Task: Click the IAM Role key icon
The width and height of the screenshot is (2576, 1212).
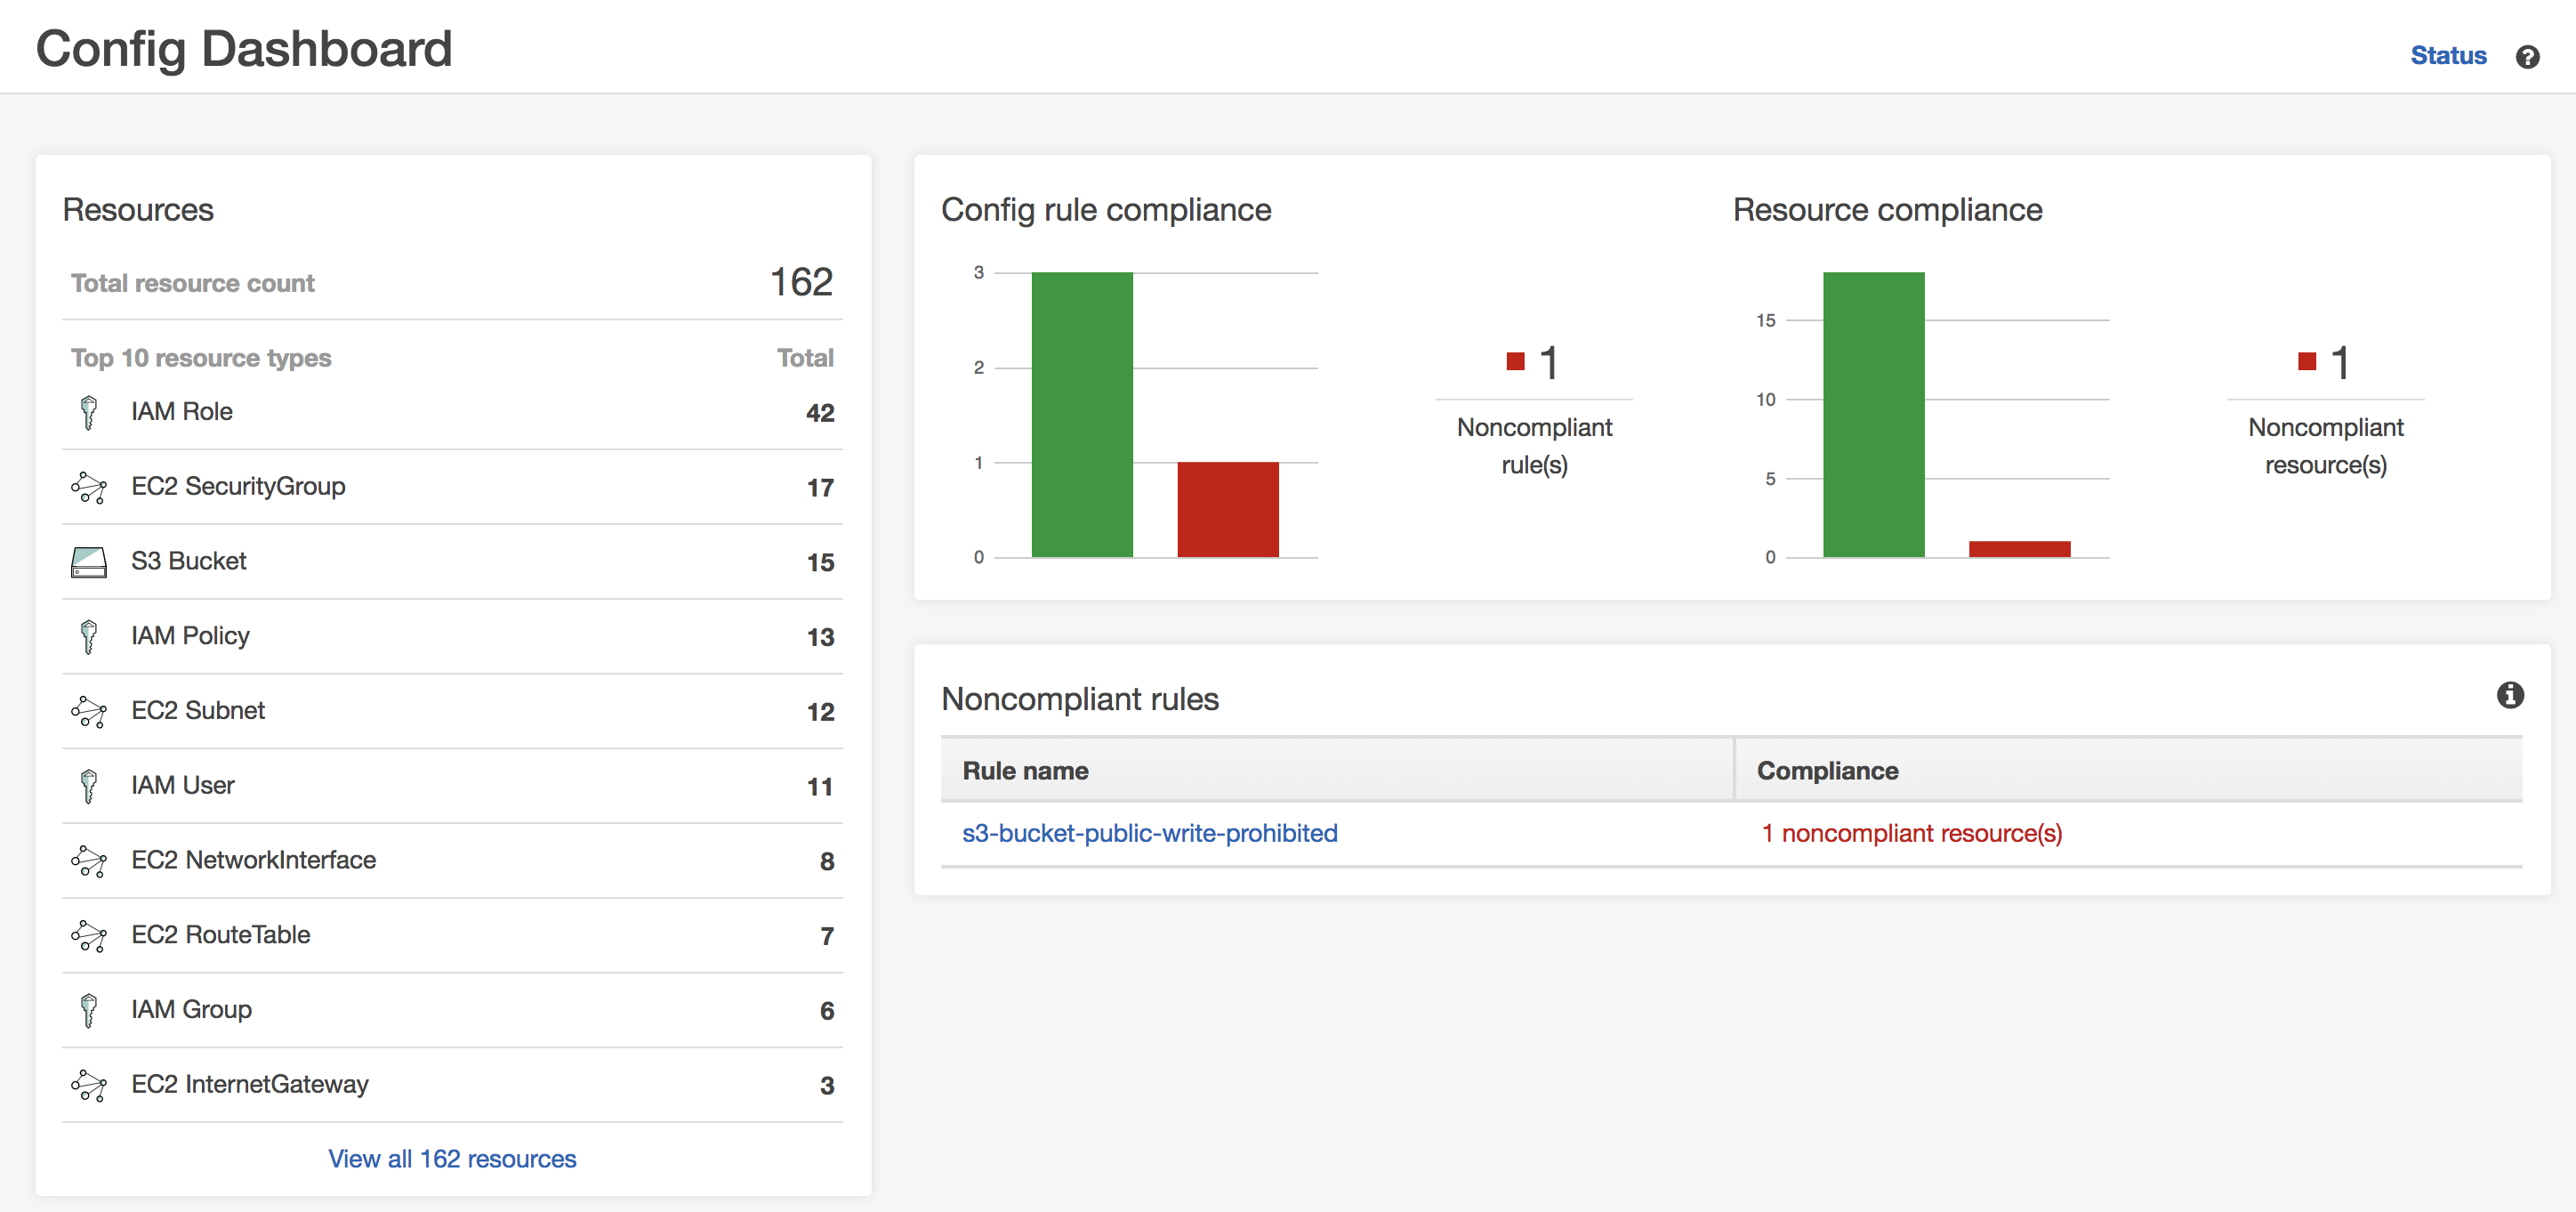Action: [89, 412]
